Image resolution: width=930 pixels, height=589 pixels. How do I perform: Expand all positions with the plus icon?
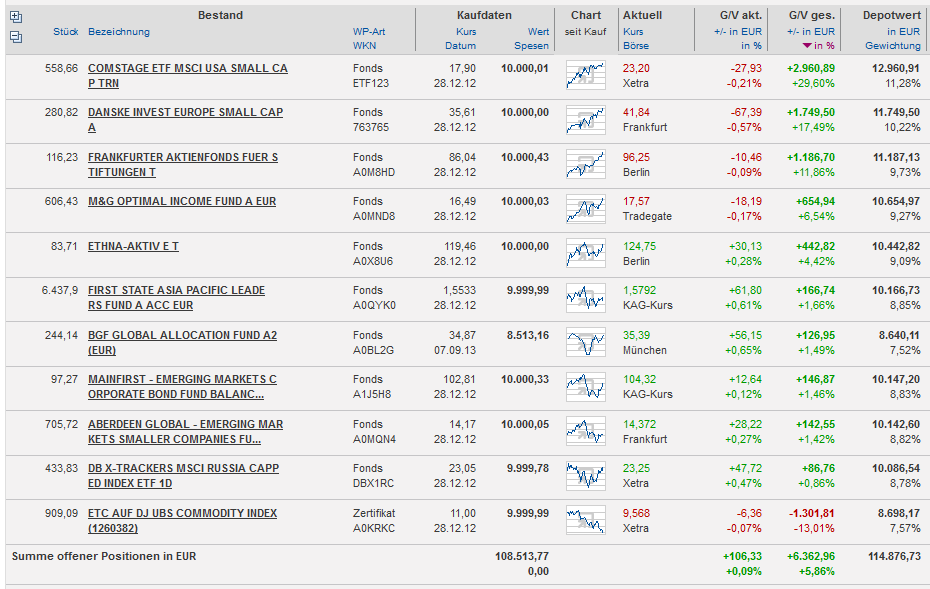[16, 17]
